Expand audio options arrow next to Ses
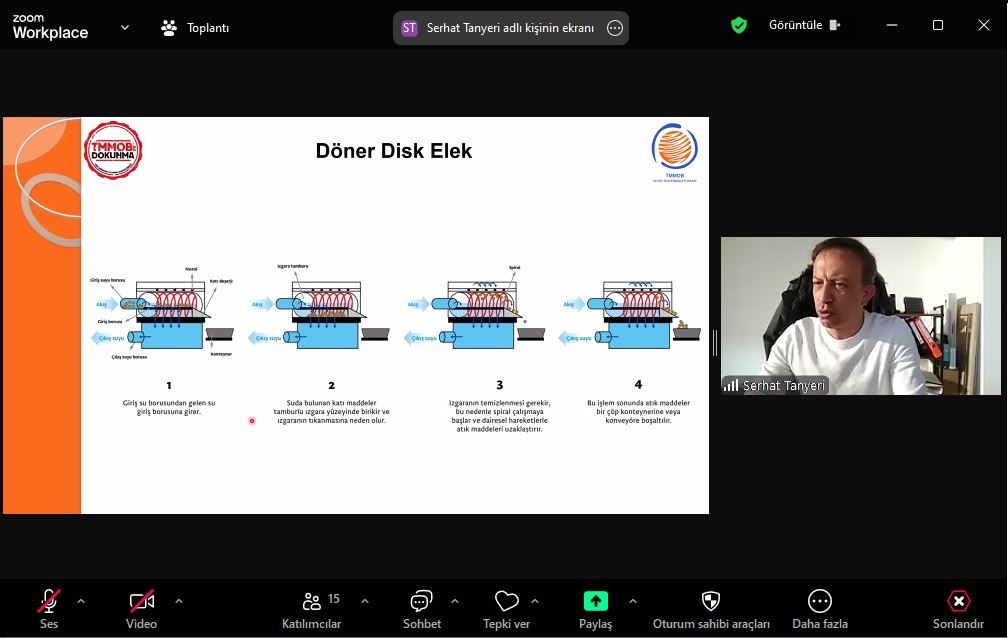The image size is (1008, 638). tap(81, 601)
